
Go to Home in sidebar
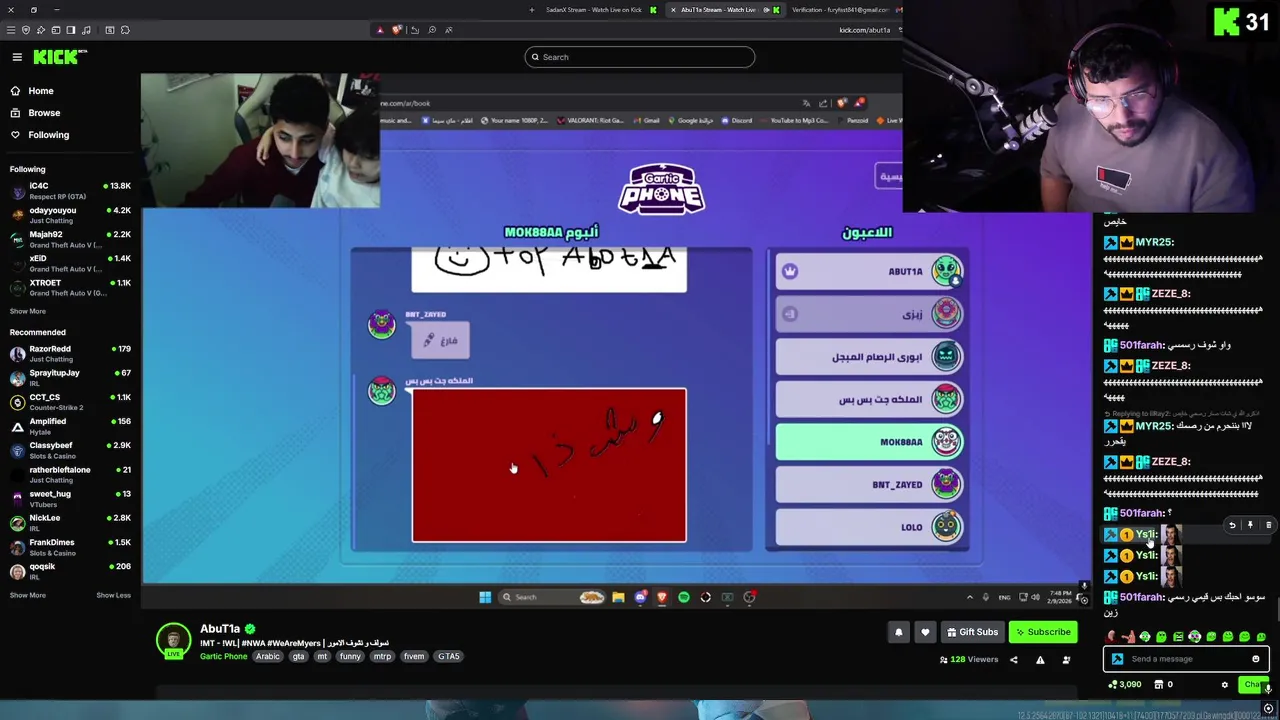(x=41, y=91)
